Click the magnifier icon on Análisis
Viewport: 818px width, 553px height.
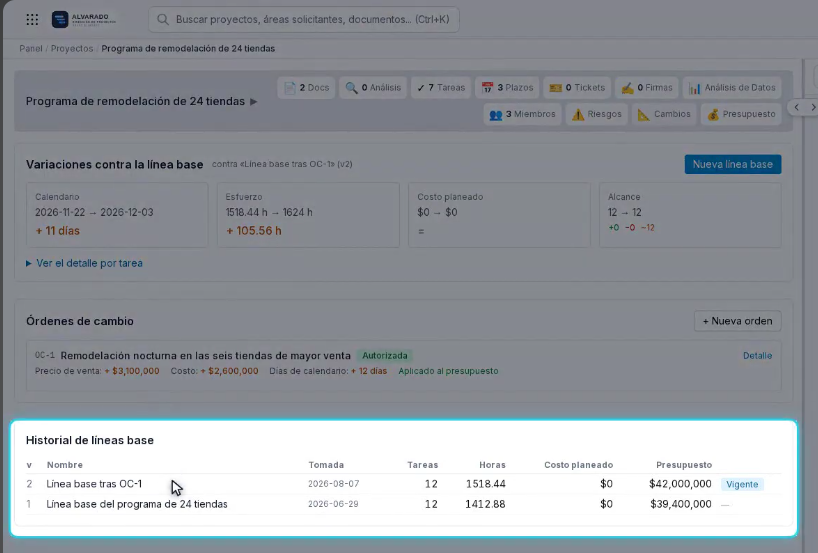coord(352,88)
